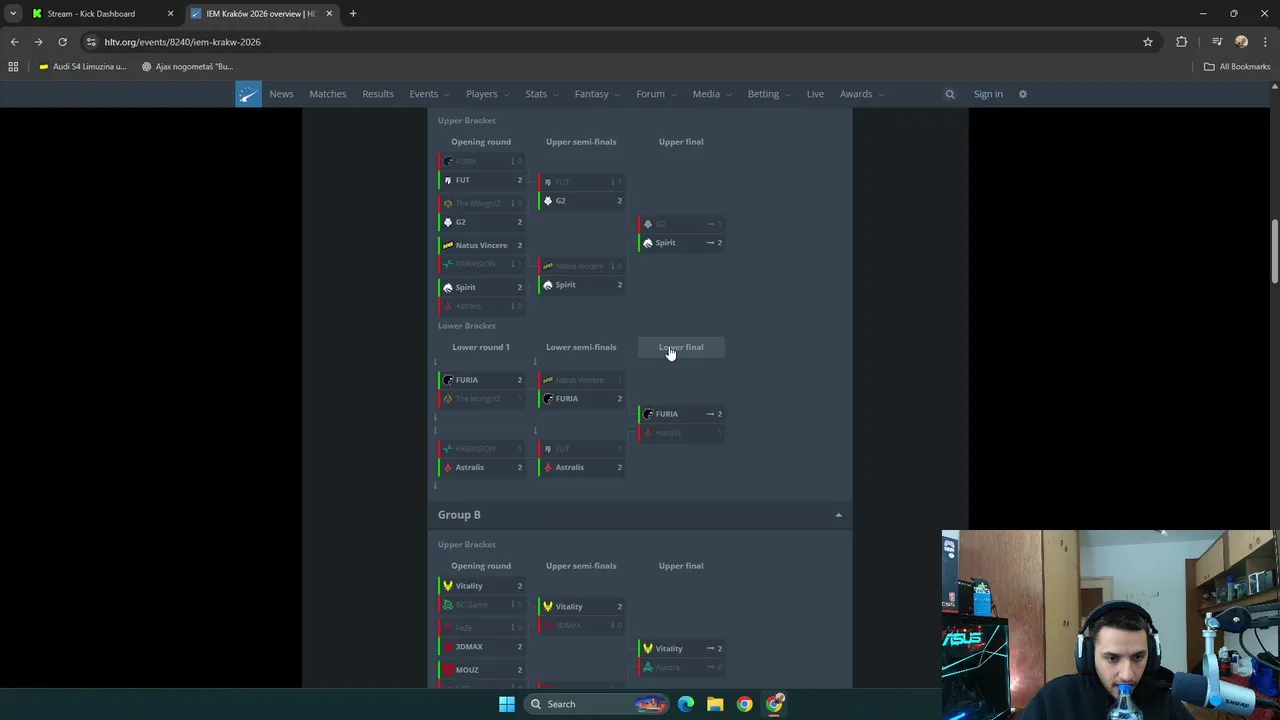Go forward with the browser forward arrow
Image resolution: width=1280 pixels, height=720 pixels.
pyautogui.click(x=38, y=42)
